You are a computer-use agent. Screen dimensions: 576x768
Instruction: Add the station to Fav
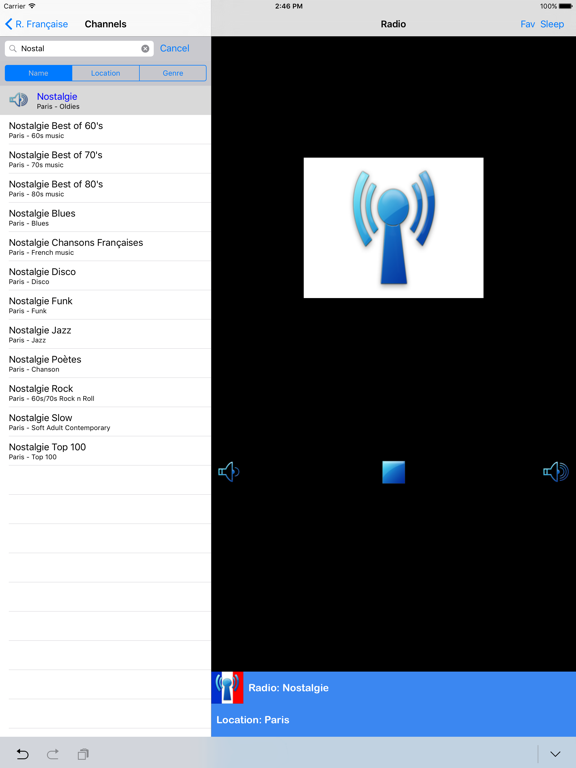[x=528, y=24]
